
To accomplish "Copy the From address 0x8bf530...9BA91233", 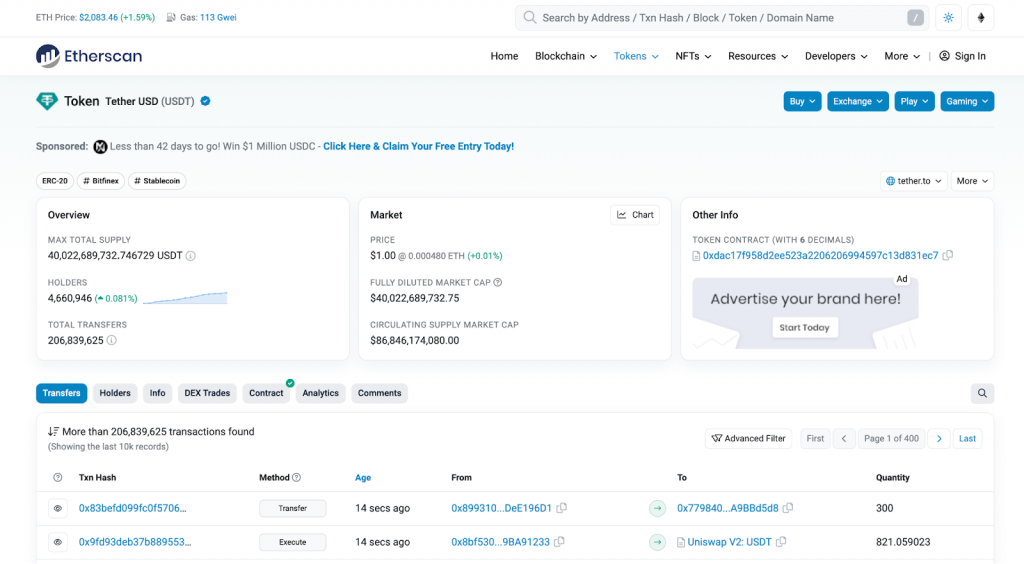I will click(560, 542).
